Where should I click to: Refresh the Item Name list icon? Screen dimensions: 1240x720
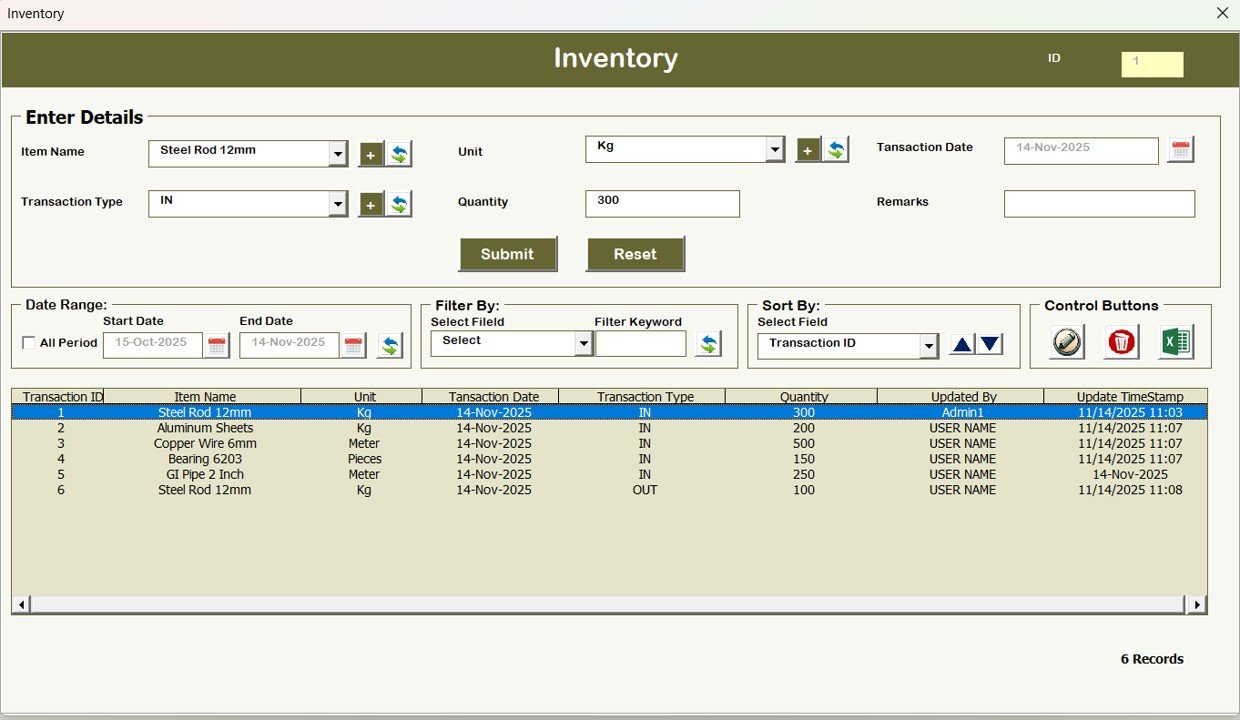click(399, 155)
